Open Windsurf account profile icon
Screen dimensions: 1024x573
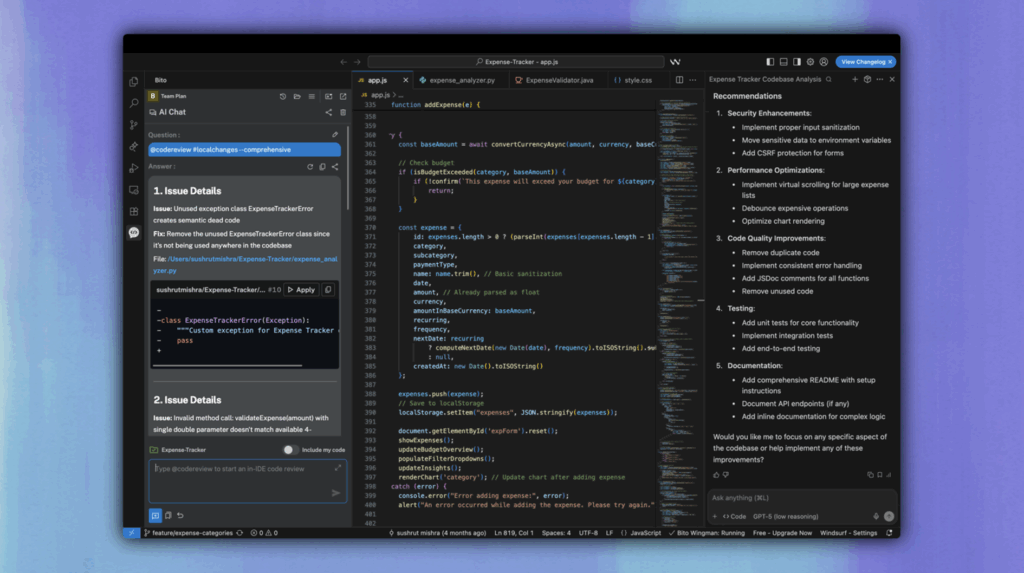pyautogui.click(x=824, y=62)
